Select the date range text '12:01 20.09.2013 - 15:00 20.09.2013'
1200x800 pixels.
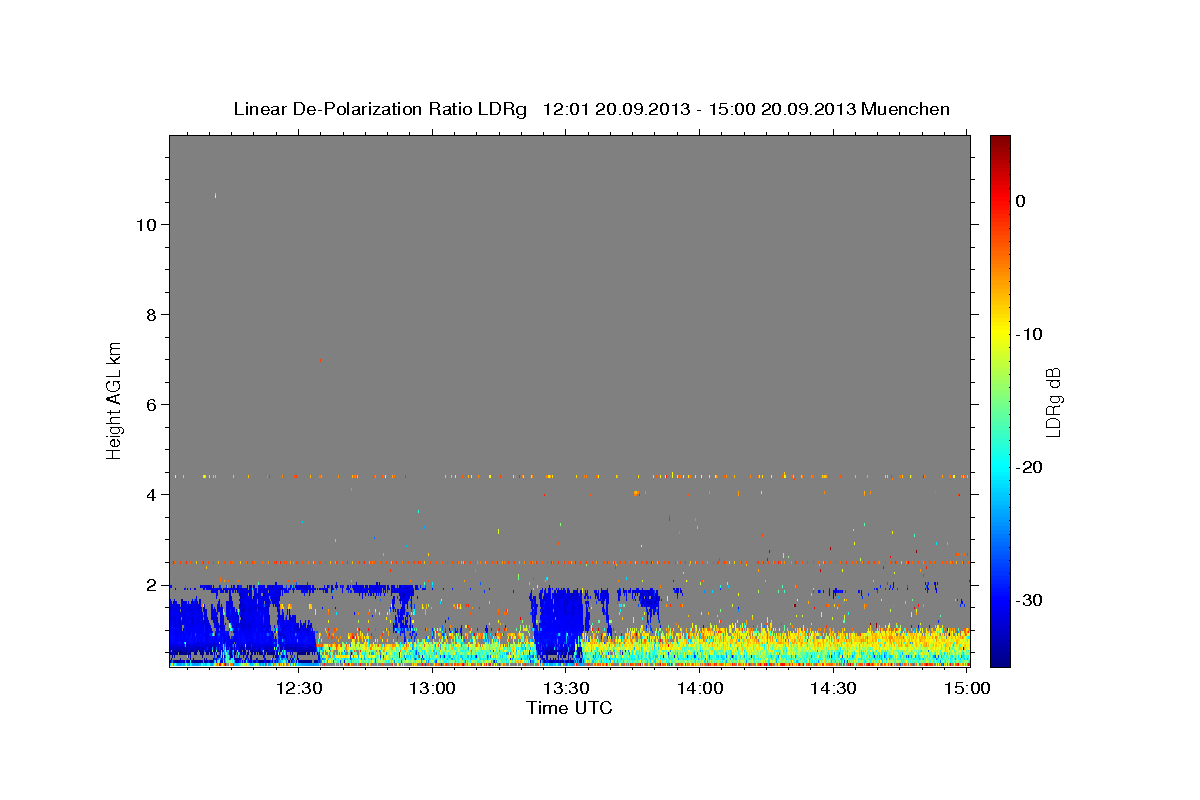tap(699, 109)
